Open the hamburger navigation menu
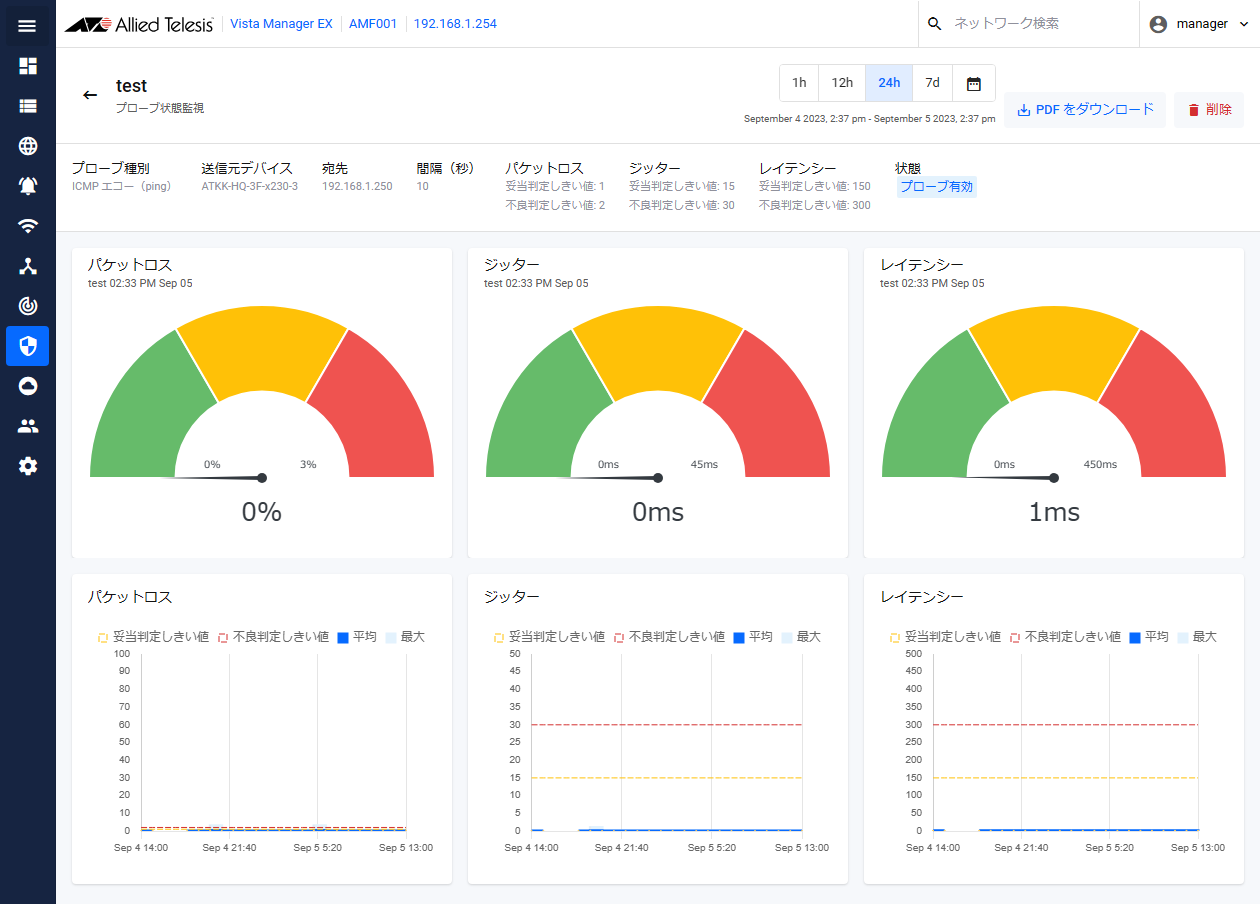1260x904 pixels. (x=27, y=25)
